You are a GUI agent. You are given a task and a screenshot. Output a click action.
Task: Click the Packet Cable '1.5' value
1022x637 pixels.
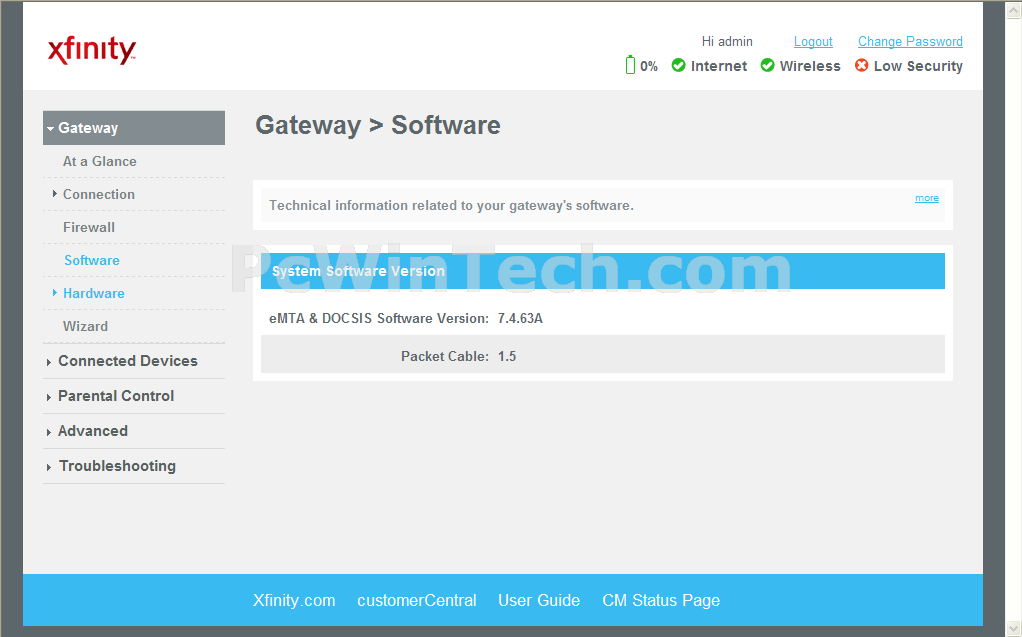tap(507, 356)
